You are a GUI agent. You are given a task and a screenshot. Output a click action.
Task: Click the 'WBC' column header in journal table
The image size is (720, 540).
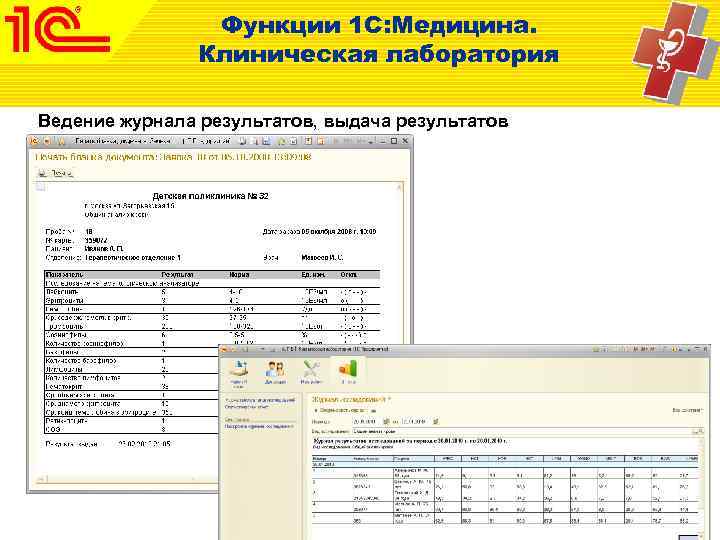click(447, 459)
